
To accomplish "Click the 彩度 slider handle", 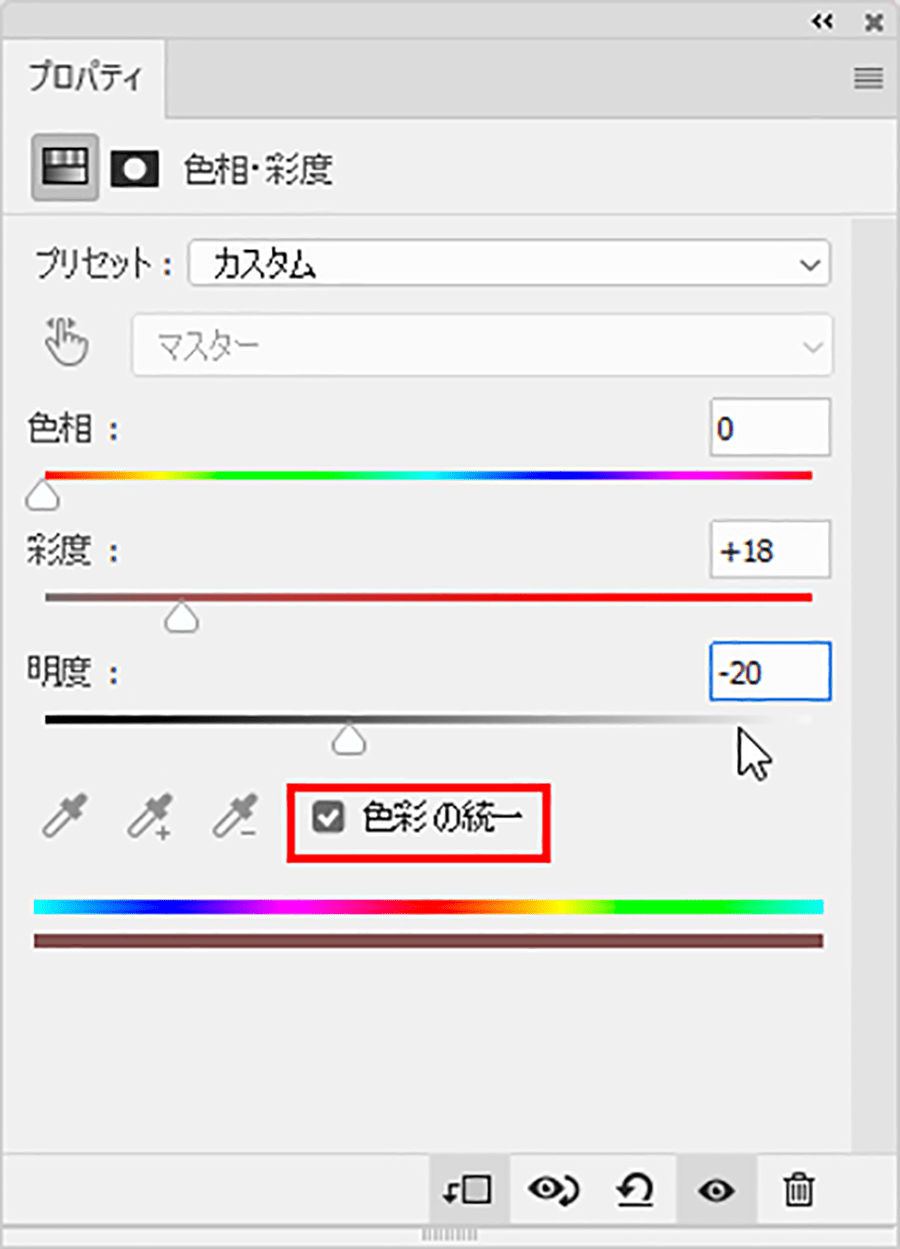I will [x=181, y=619].
